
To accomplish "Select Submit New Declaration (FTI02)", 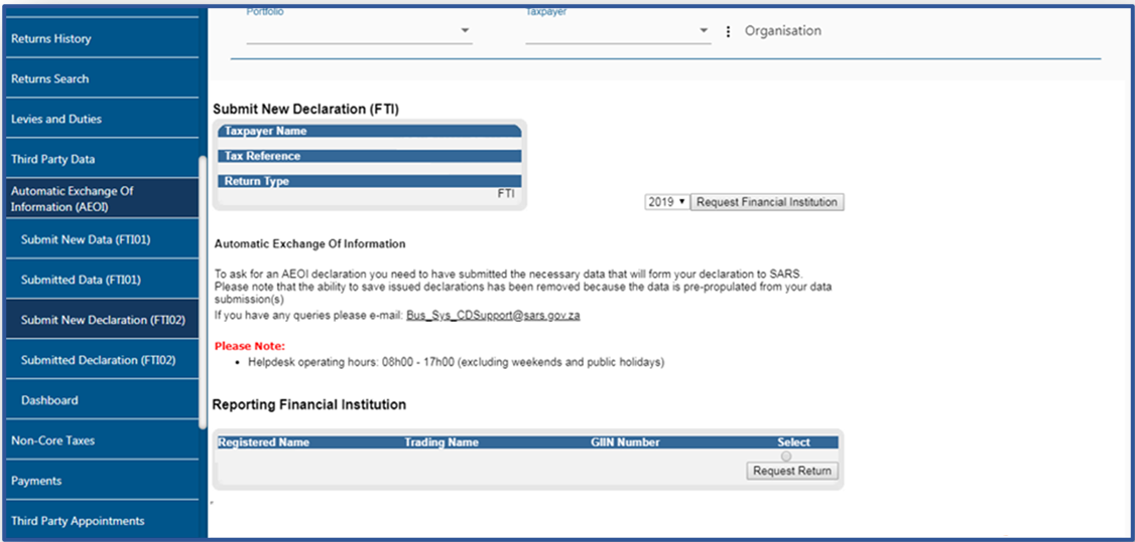I will (103, 320).
